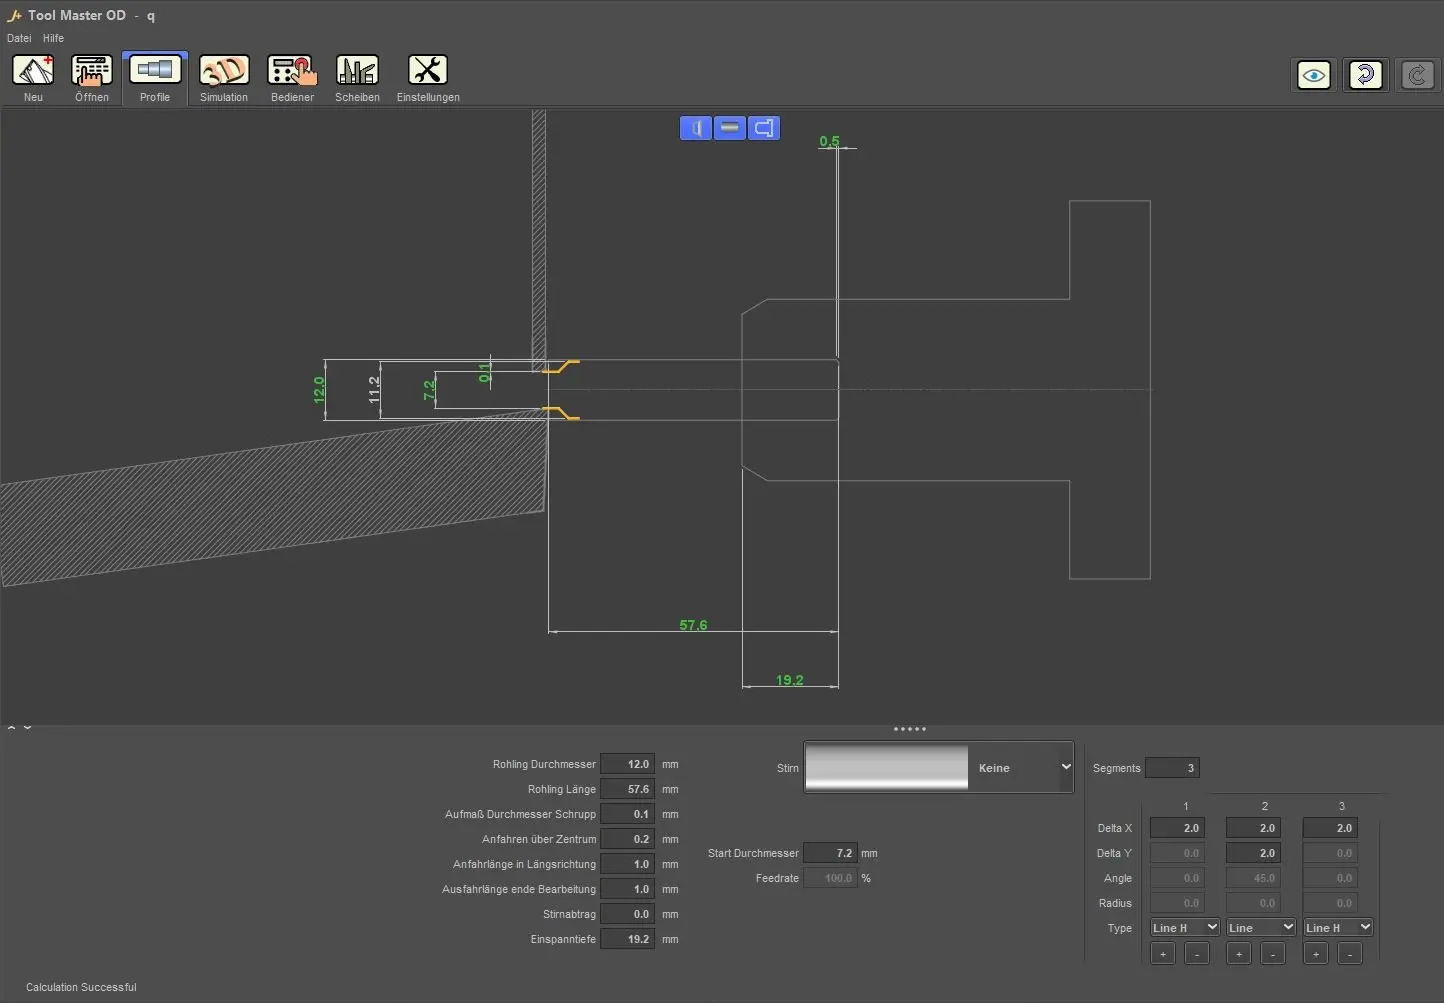This screenshot has width=1444, height=1003.
Task: Open the Type dropdown for segment 1
Action: (1184, 928)
